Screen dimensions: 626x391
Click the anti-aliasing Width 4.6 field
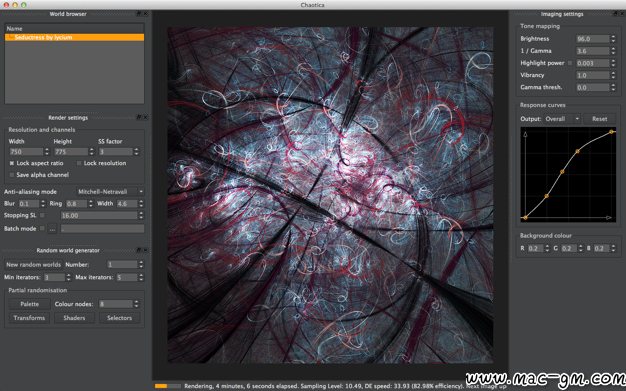pyautogui.click(x=127, y=204)
